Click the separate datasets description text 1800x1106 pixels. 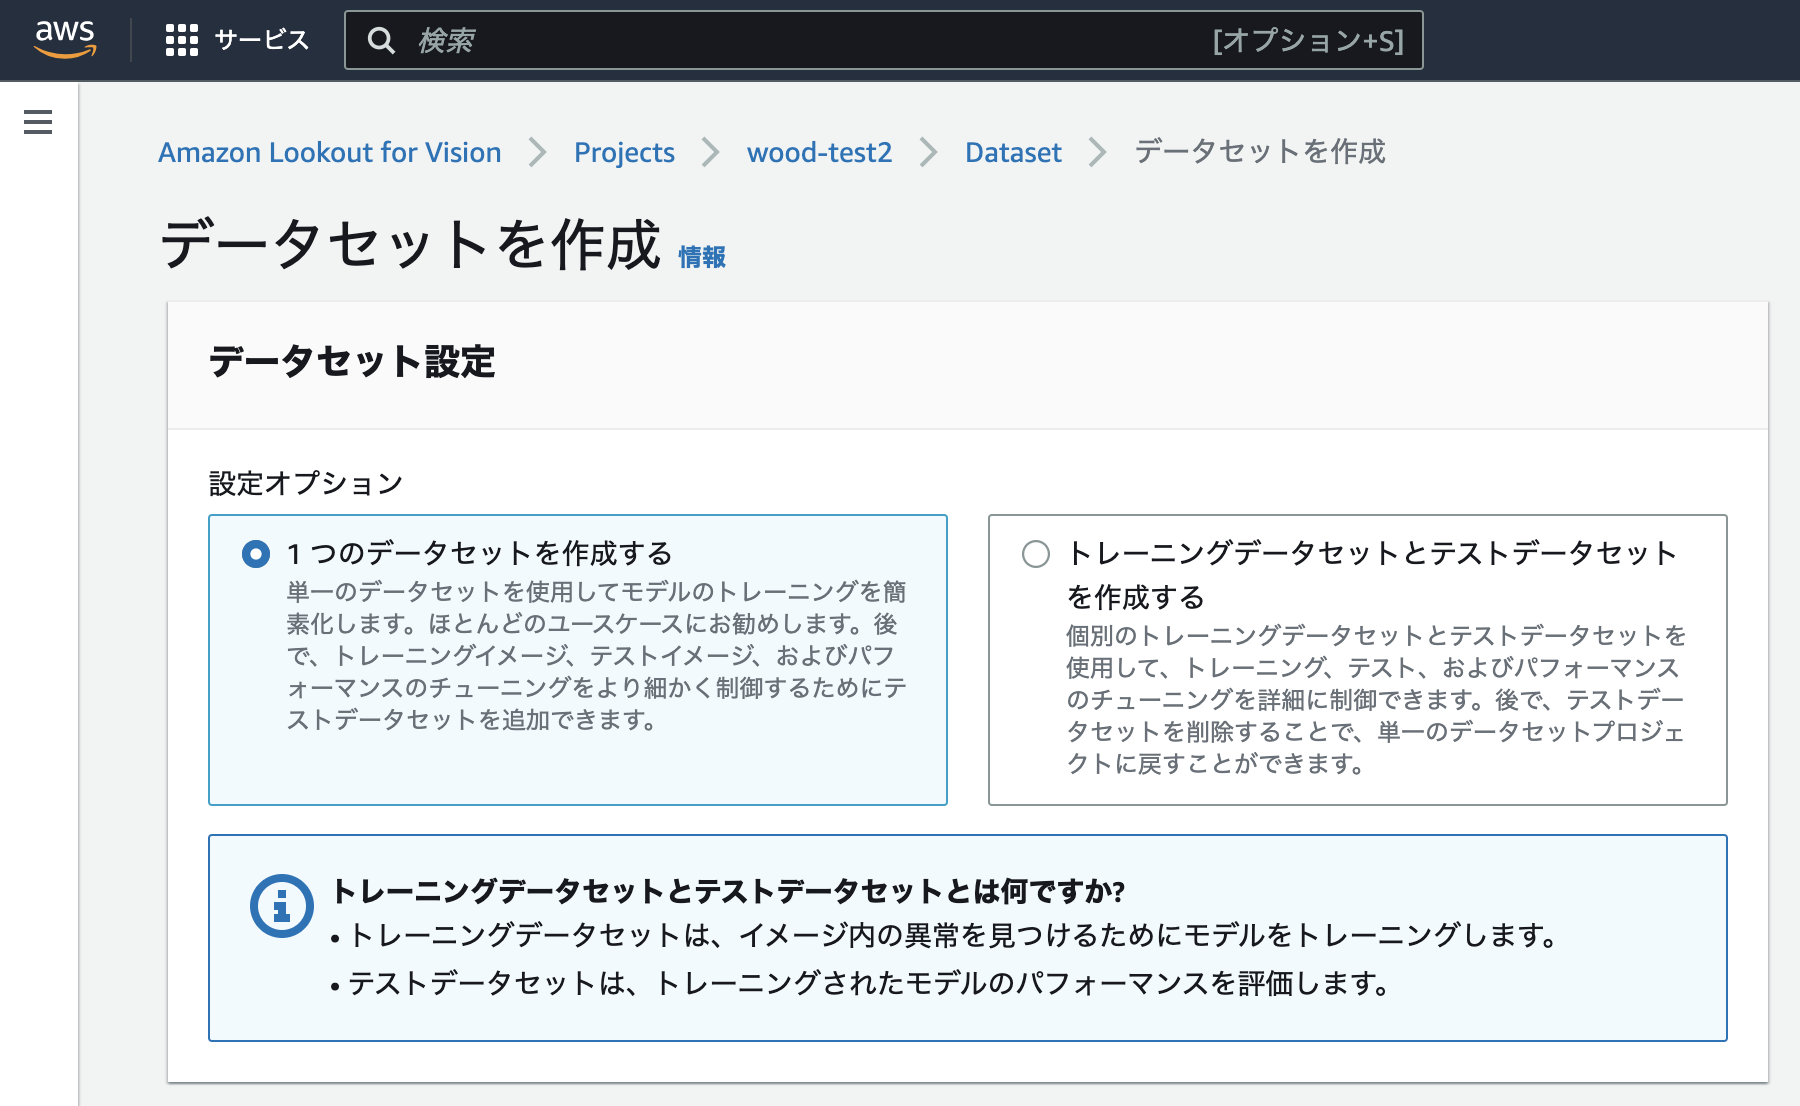pos(1376,700)
